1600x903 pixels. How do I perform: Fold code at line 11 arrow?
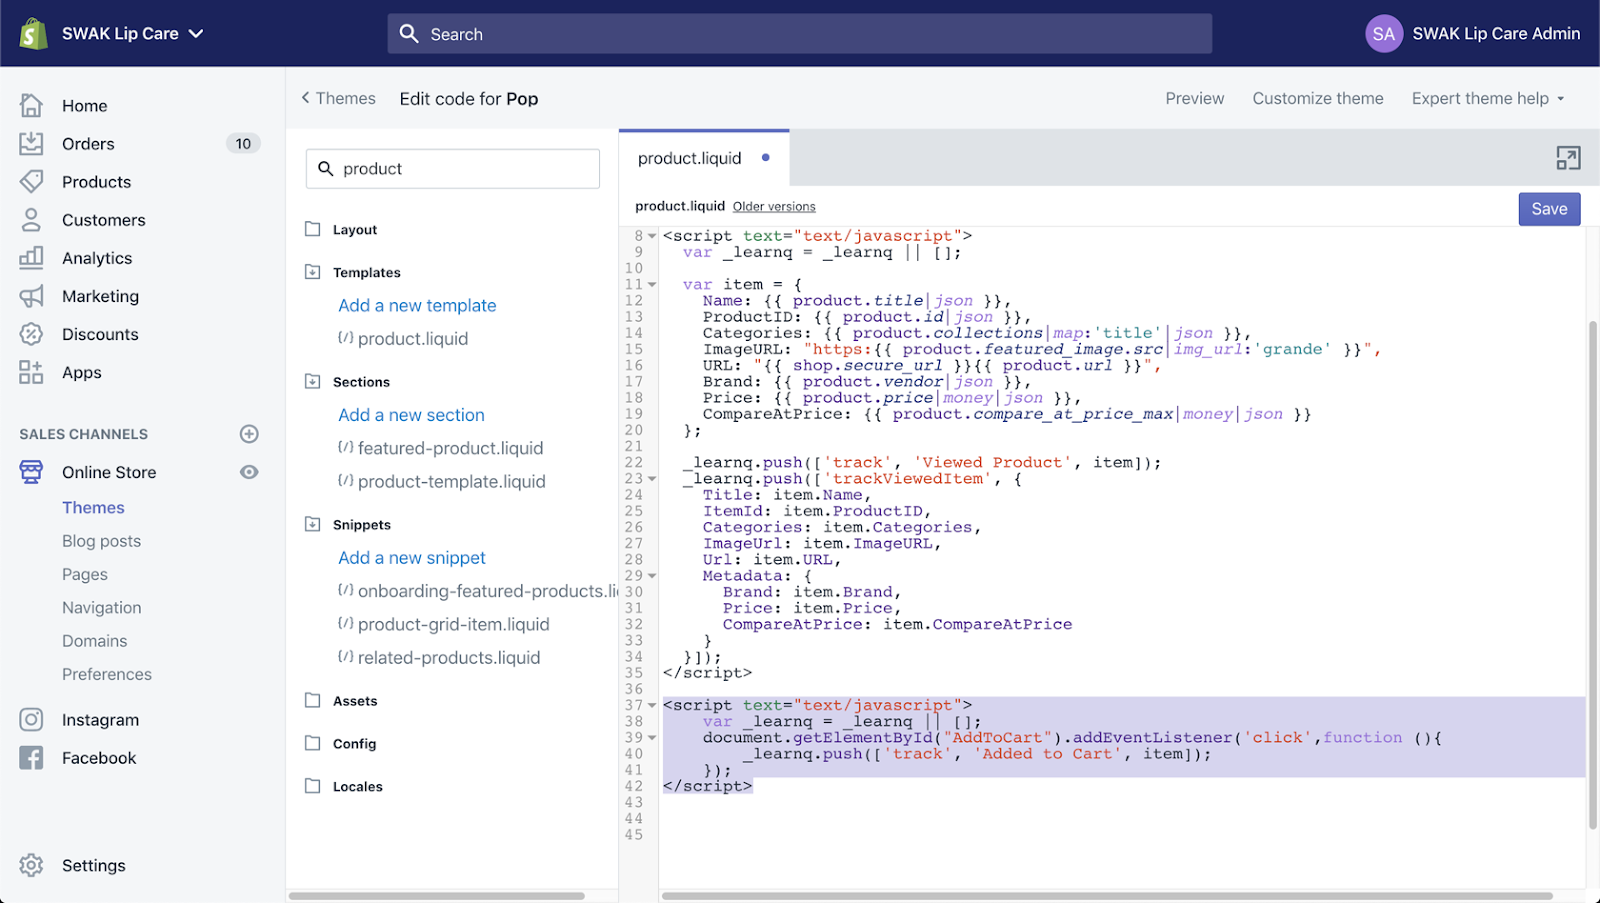(652, 285)
